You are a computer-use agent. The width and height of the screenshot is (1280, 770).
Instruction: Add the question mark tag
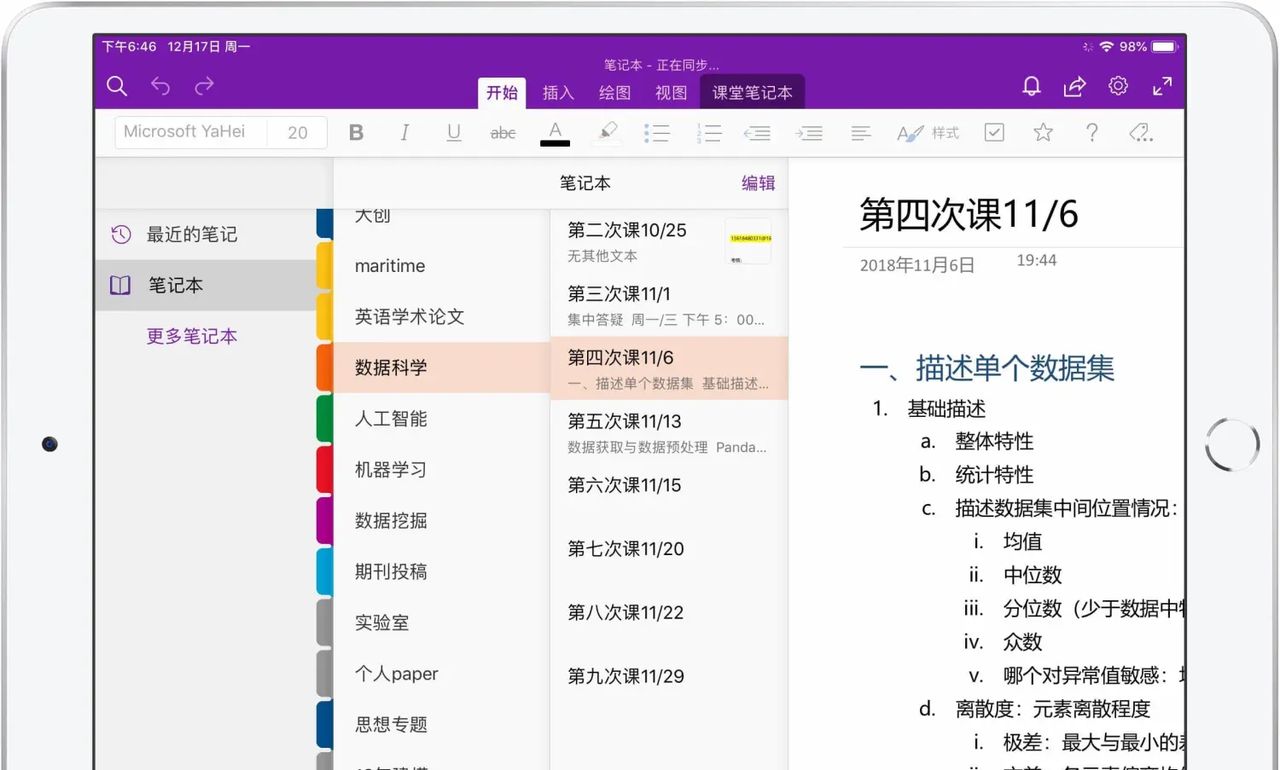[x=1092, y=132]
